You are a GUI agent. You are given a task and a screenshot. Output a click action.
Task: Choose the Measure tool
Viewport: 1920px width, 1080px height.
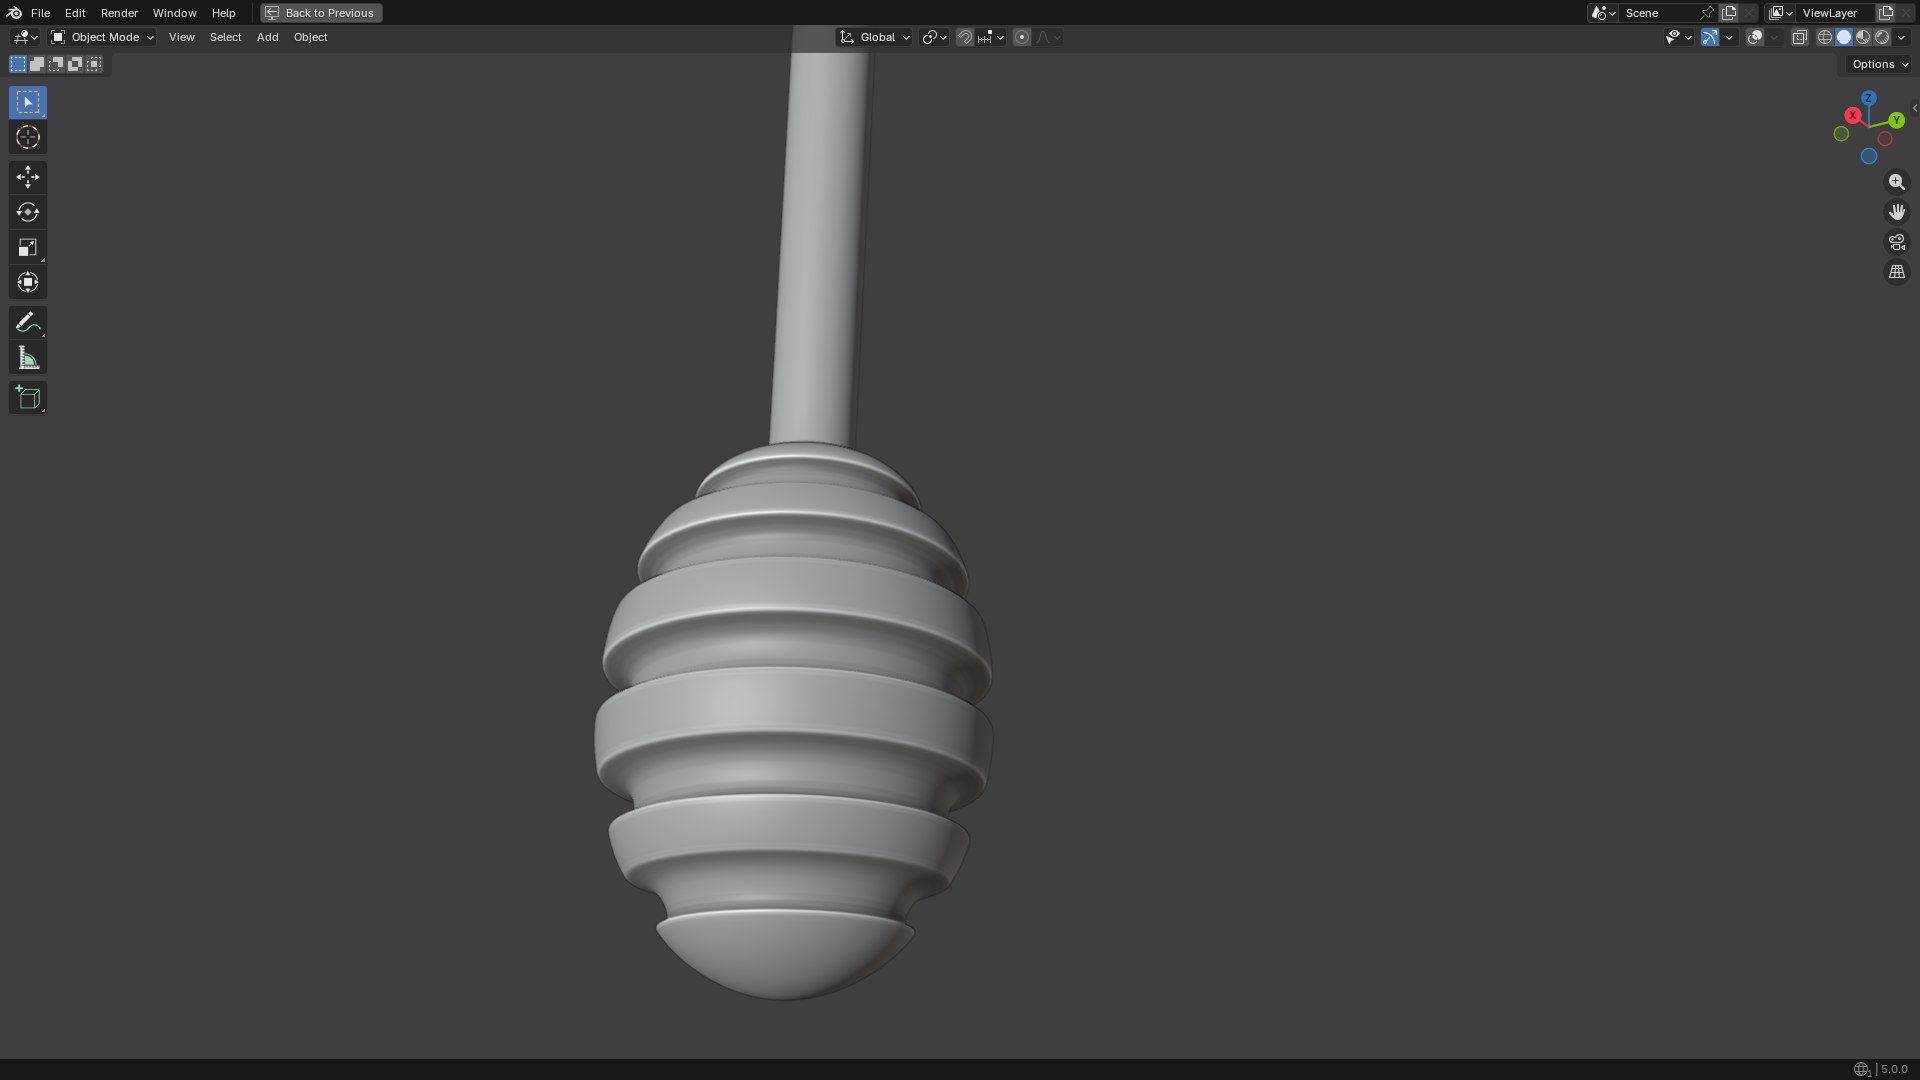pos(28,358)
